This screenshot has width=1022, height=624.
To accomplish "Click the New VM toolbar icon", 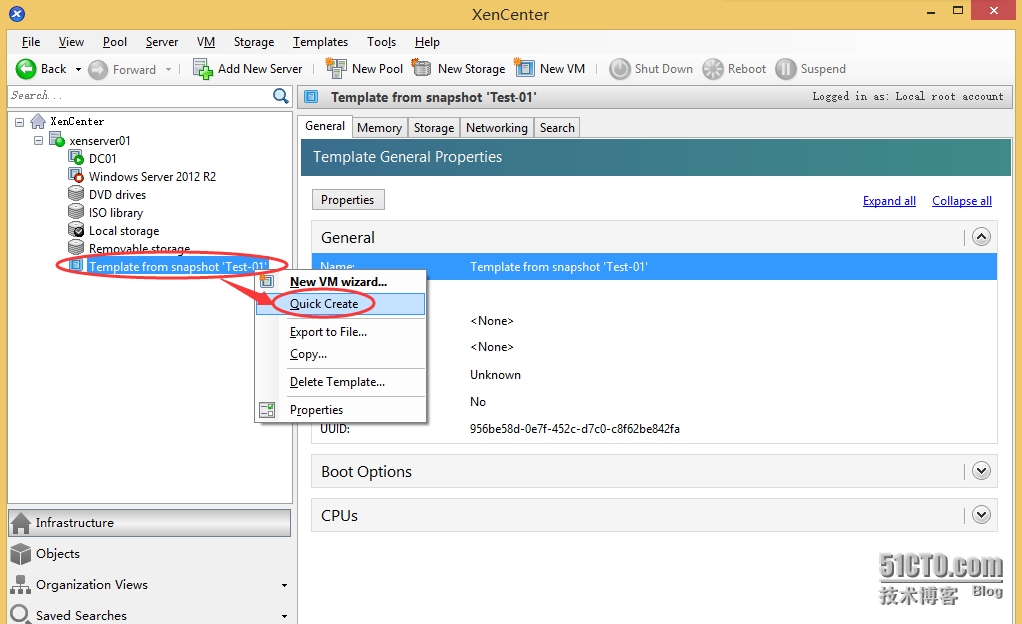I will click(x=524, y=68).
